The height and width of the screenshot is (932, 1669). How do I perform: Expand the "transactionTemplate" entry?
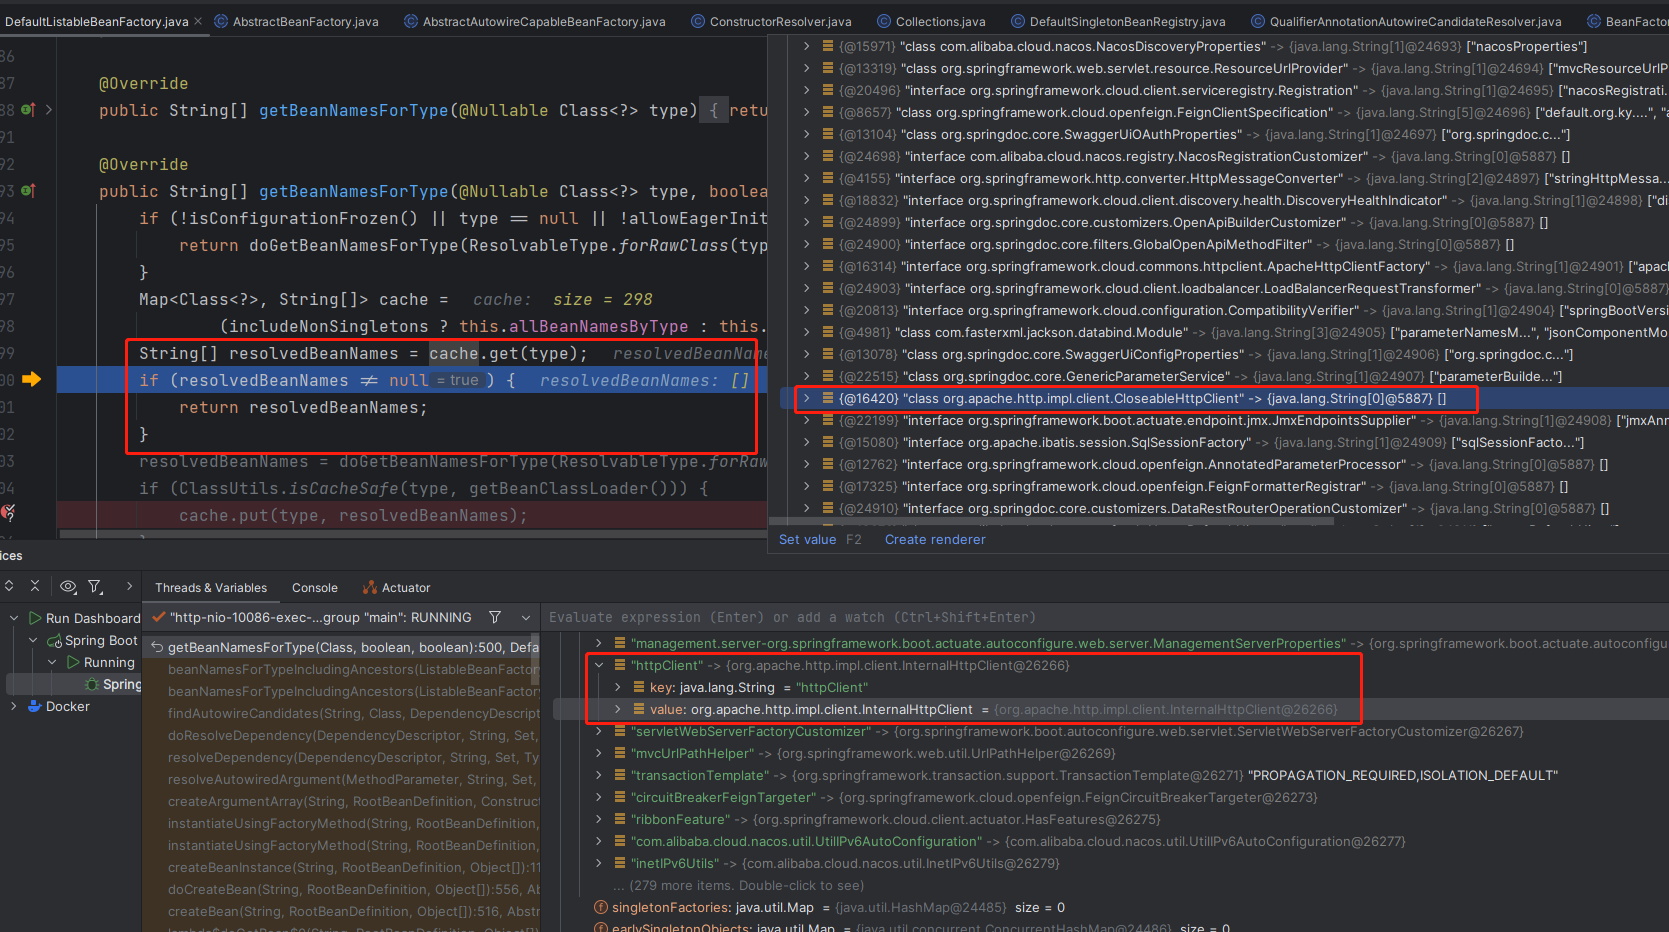tap(599, 775)
